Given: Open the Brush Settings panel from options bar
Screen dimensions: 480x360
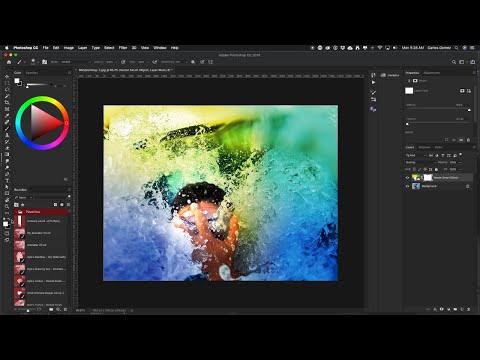Looking at the screenshot, I should coord(44,62).
